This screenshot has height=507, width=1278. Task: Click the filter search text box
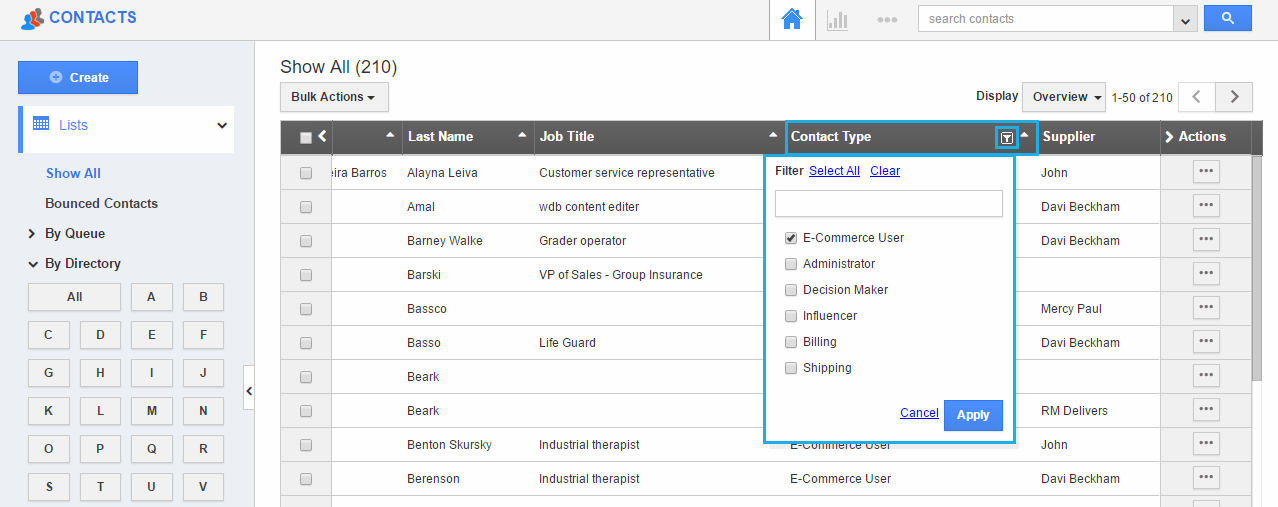(888, 204)
